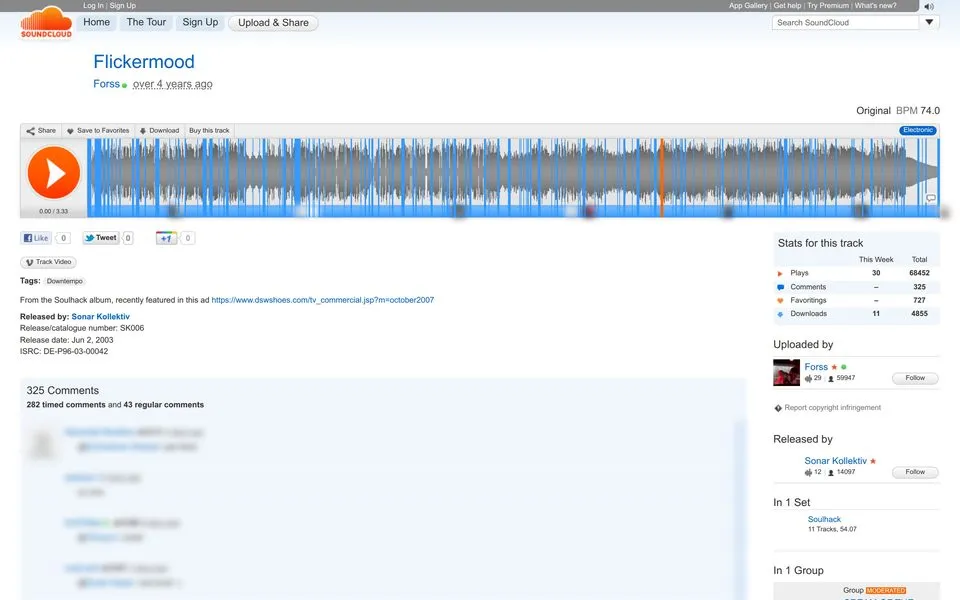
Task: Click Buy this track
Action: pos(209,130)
